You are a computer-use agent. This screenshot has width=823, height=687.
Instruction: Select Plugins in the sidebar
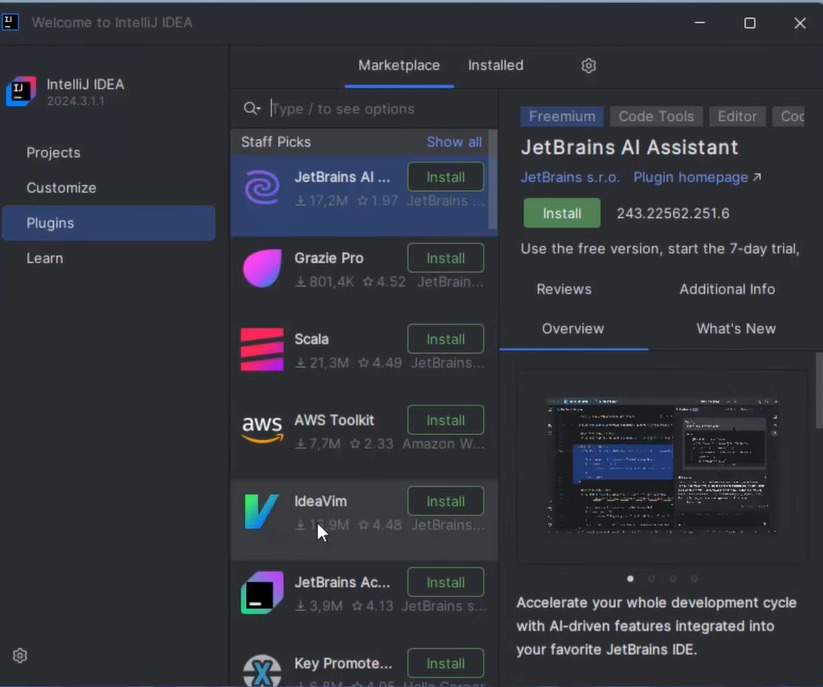tap(109, 223)
